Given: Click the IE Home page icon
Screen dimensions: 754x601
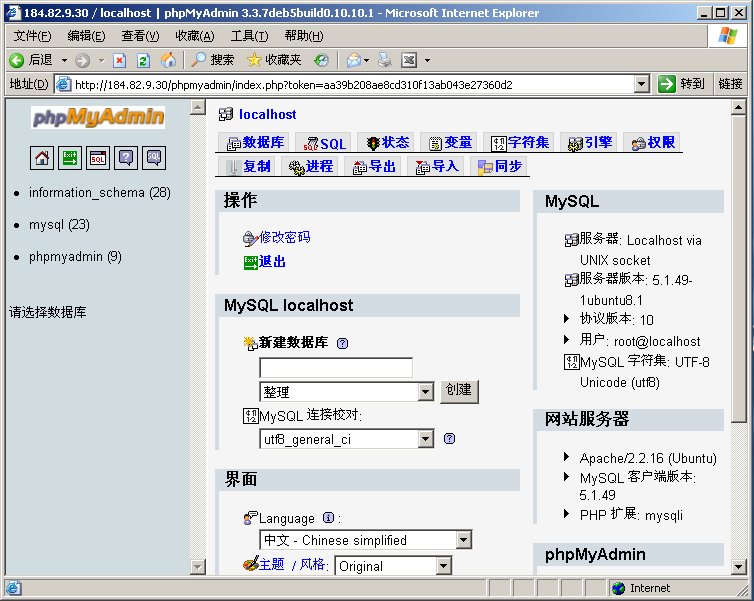Looking at the screenshot, I should pos(168,60).
